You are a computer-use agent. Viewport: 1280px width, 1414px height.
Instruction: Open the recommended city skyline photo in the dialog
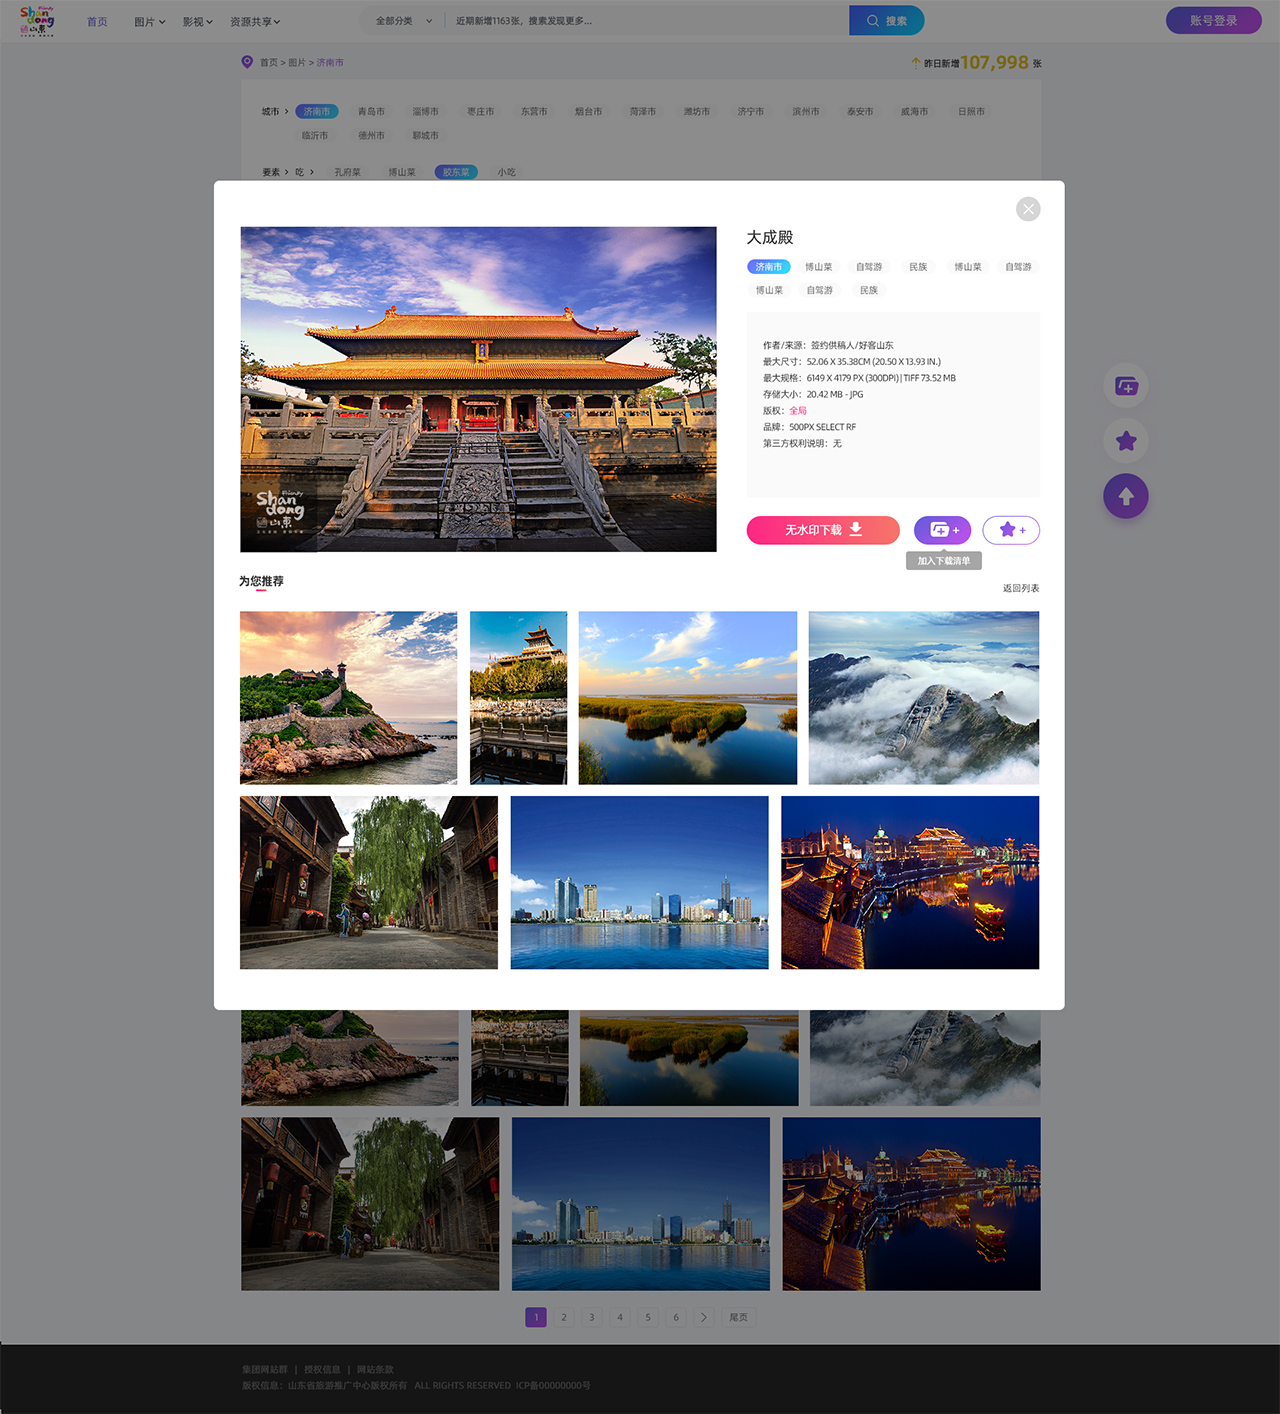tap(640, 882)
